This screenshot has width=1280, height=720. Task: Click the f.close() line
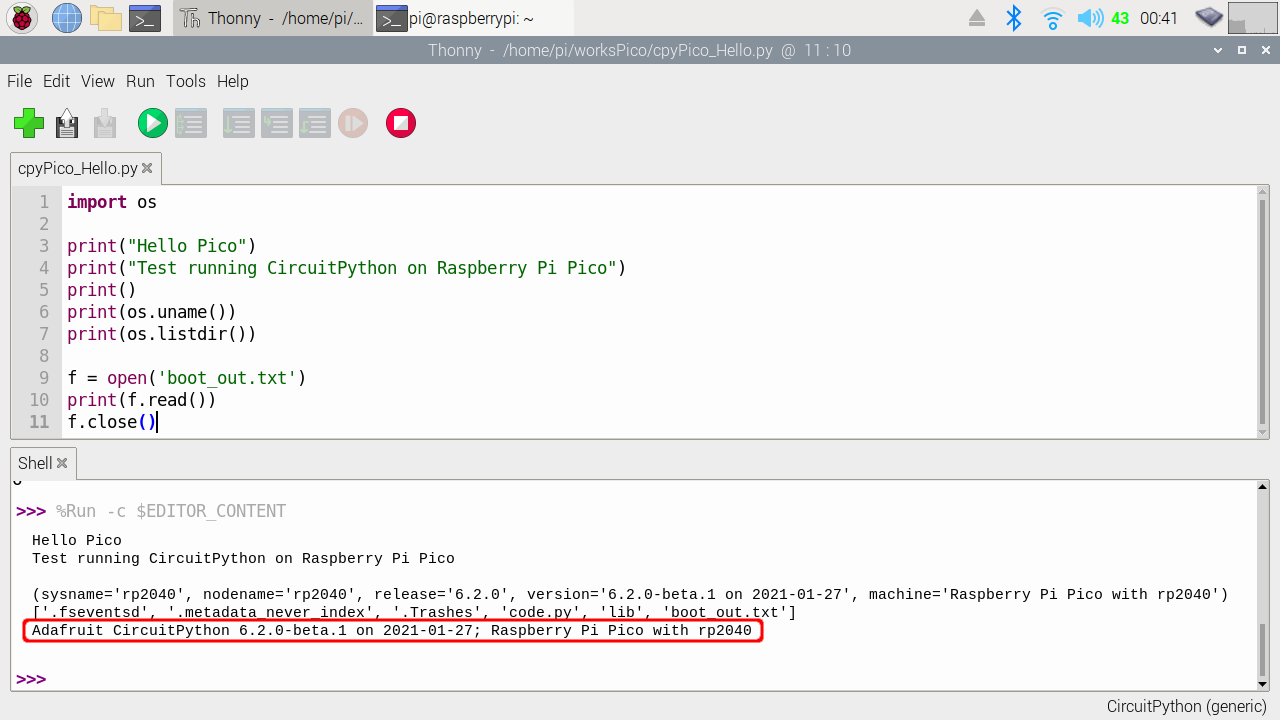tap(112, 422)
